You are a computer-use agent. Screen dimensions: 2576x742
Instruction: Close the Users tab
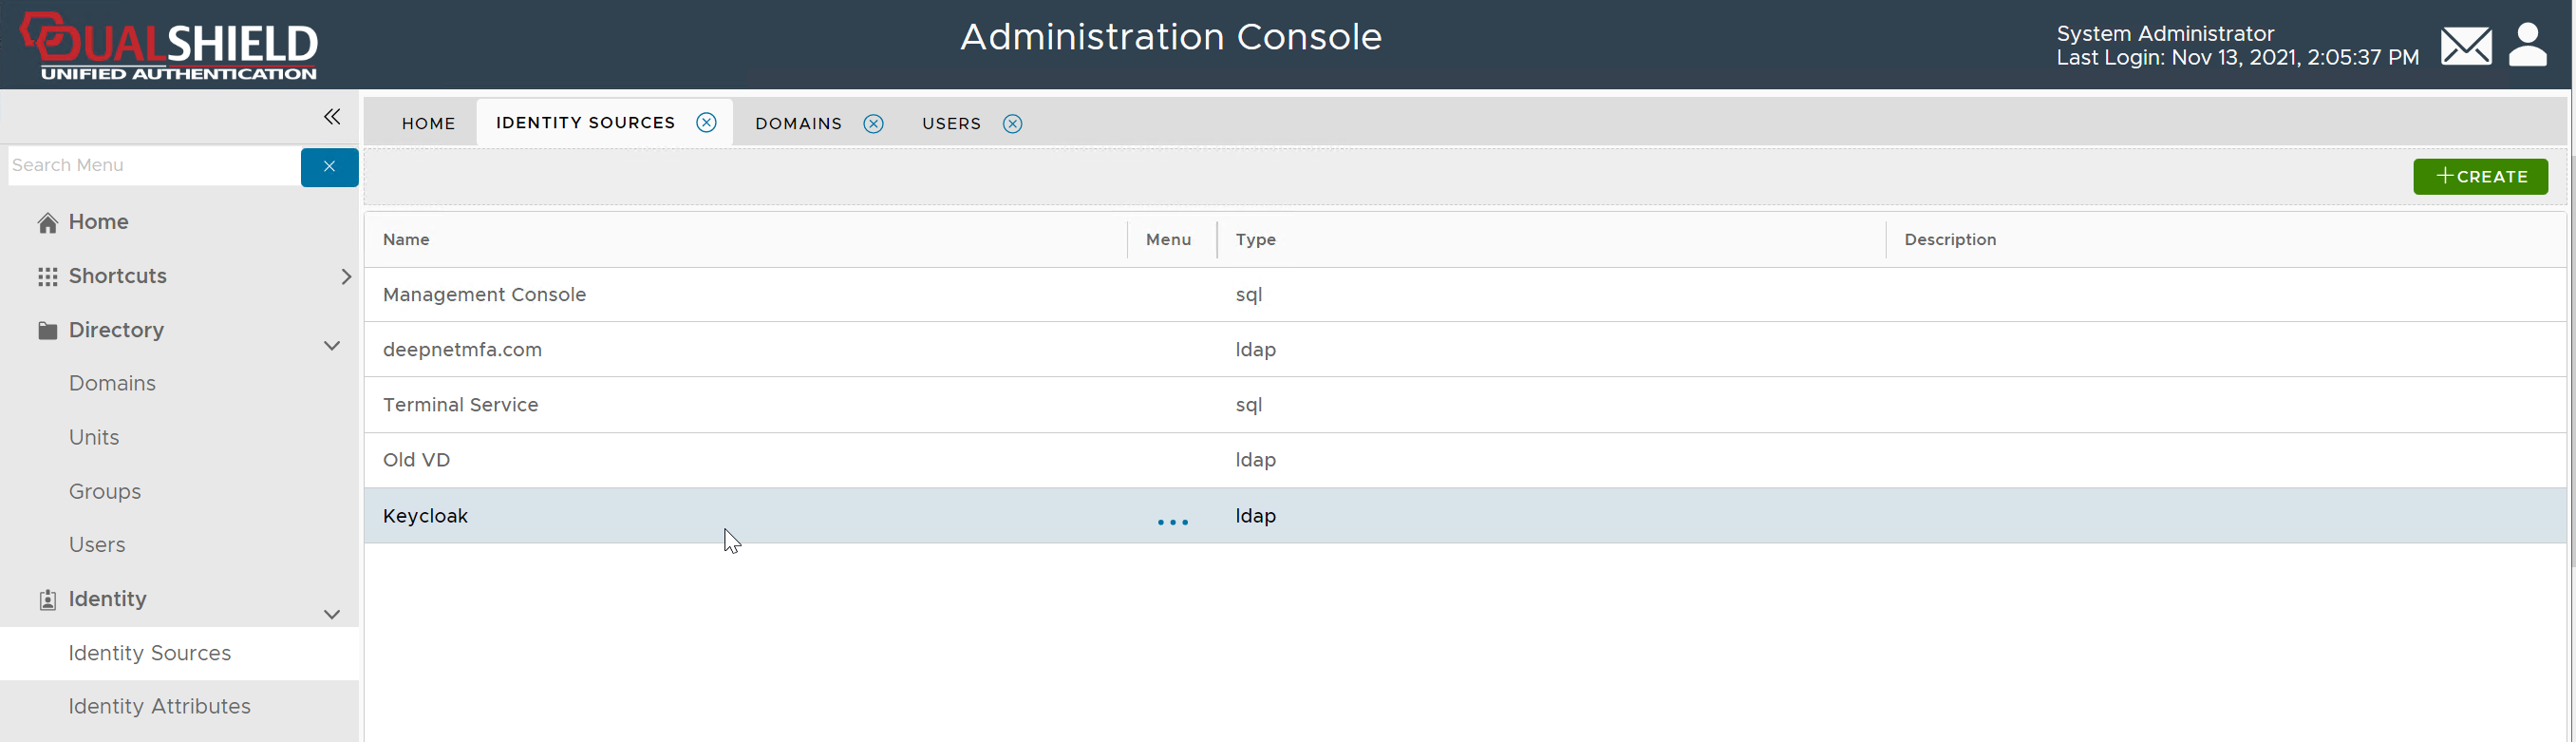click(x=1012, y=124)
